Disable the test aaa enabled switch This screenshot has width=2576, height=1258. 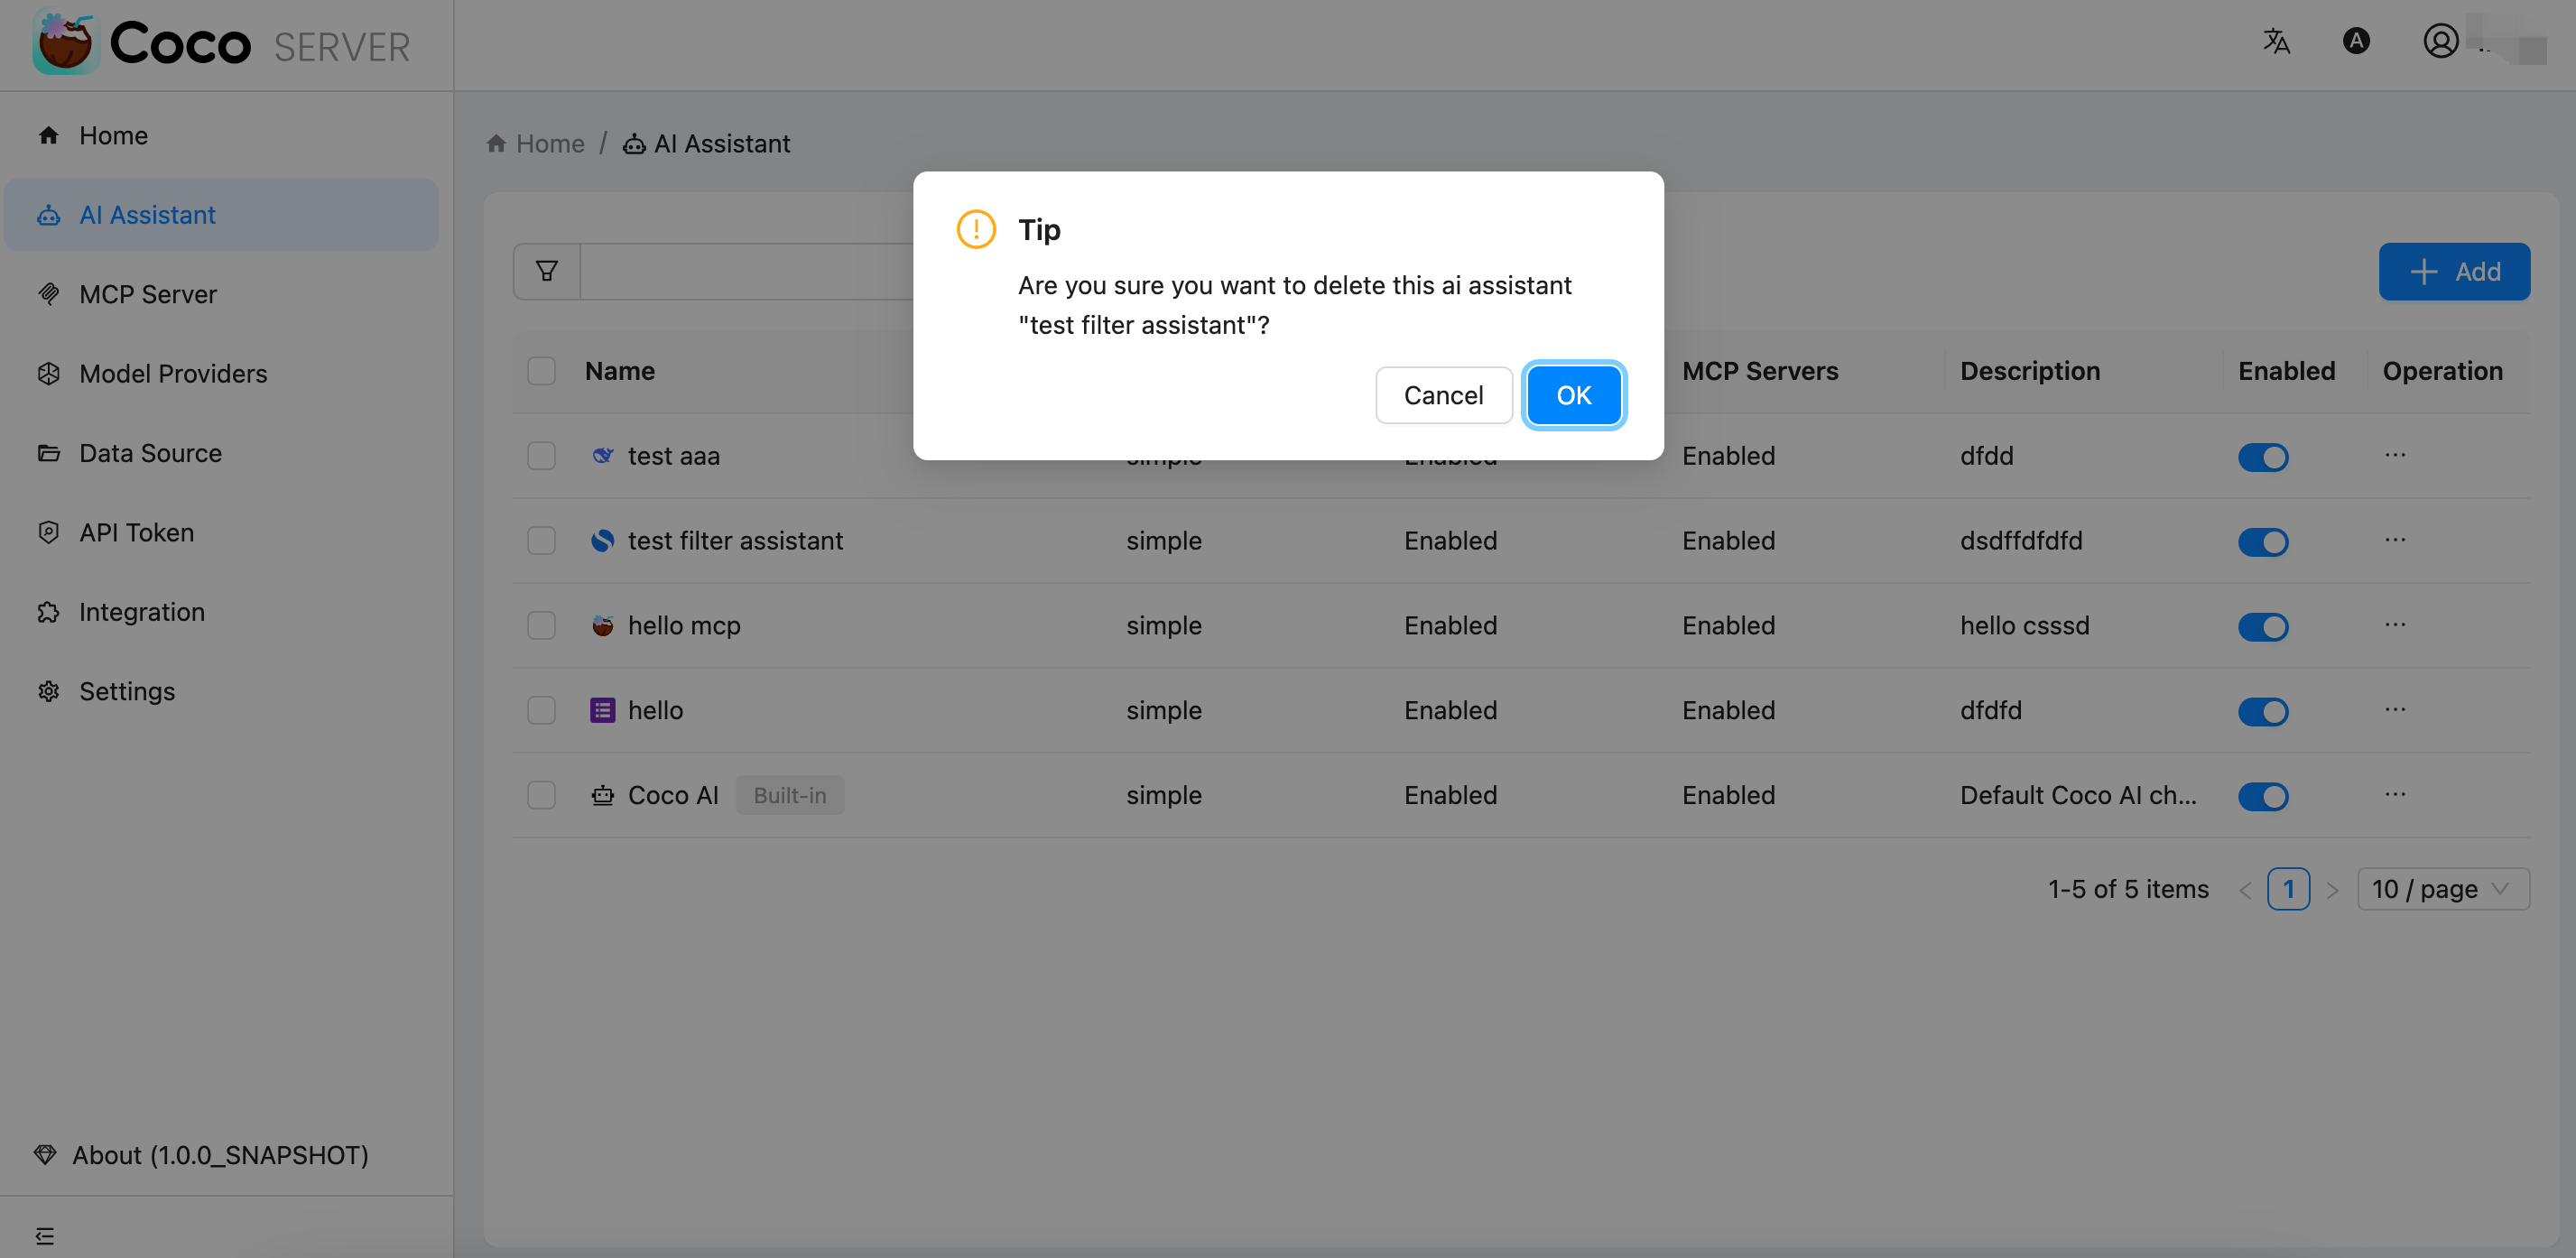(x=2263, y=457)
